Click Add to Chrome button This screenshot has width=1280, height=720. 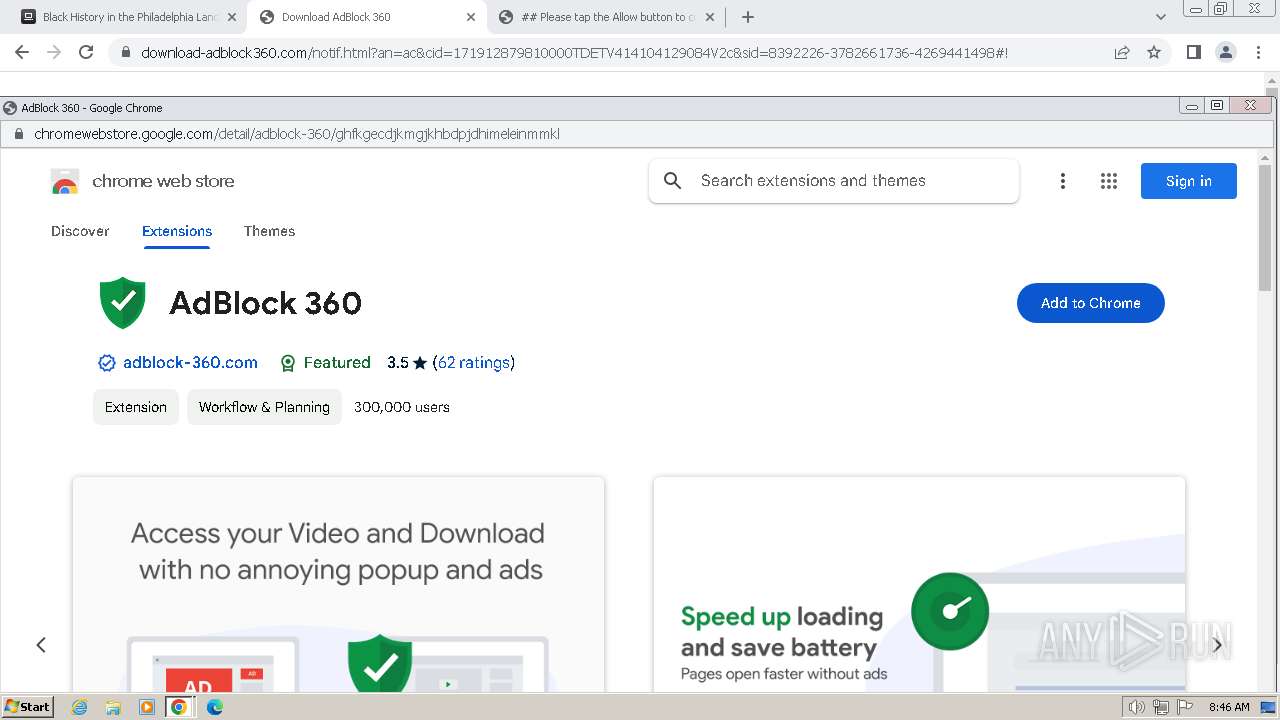pyautogui.click(x=1091, y=303)
